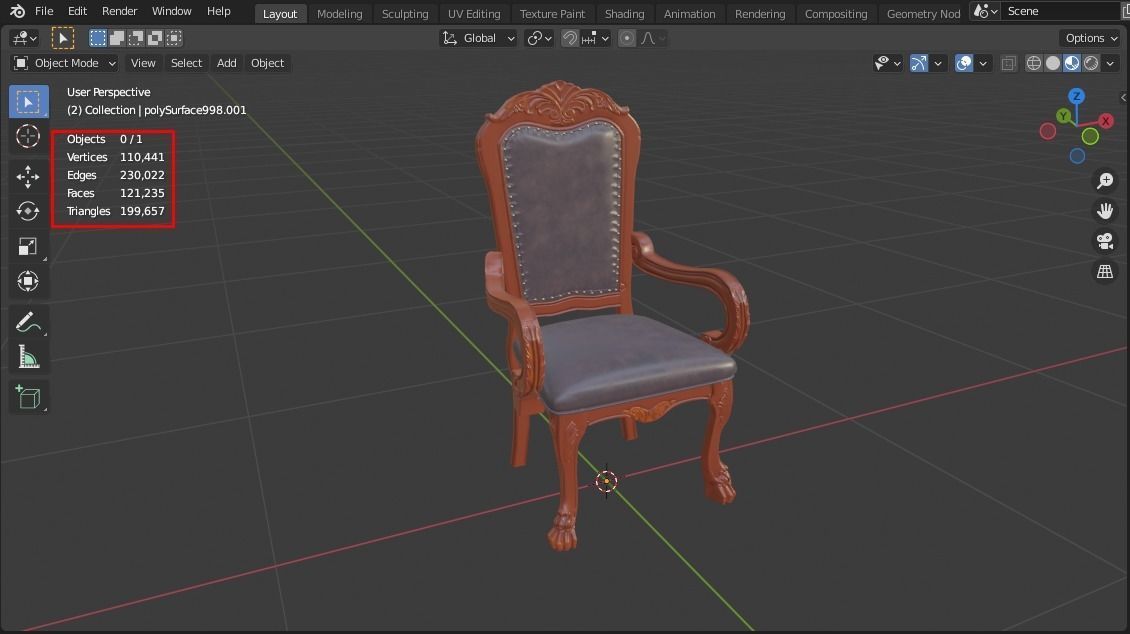The width and height of the screenshot is (1130, 634).
Task: Switch perspective/orthographic grid icon
Action: pyautogui.click(x=1105, y=272)
